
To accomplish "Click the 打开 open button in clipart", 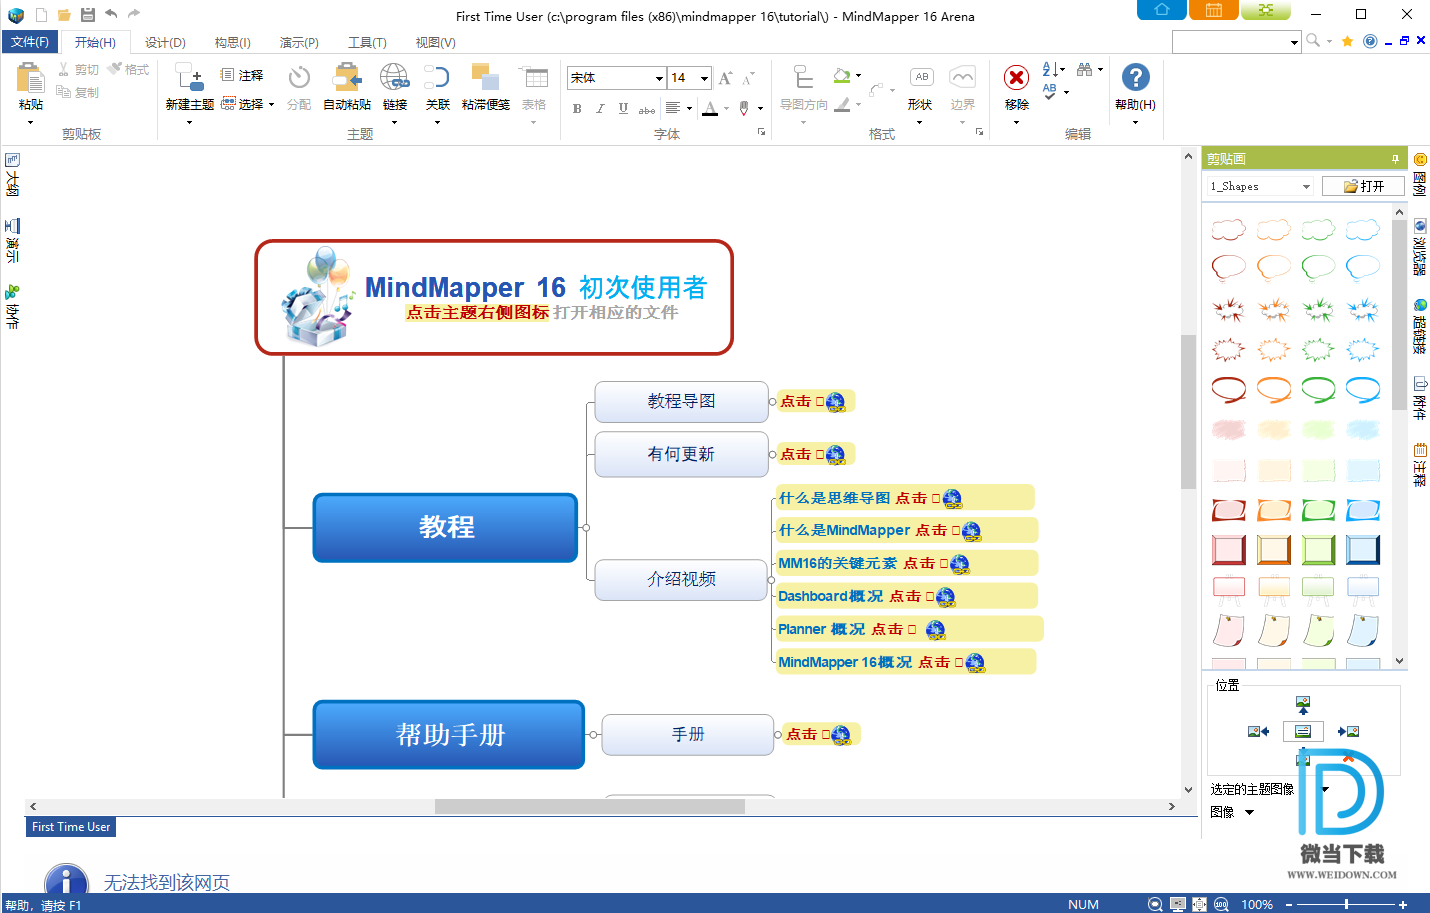I will tap(1363, 187).
